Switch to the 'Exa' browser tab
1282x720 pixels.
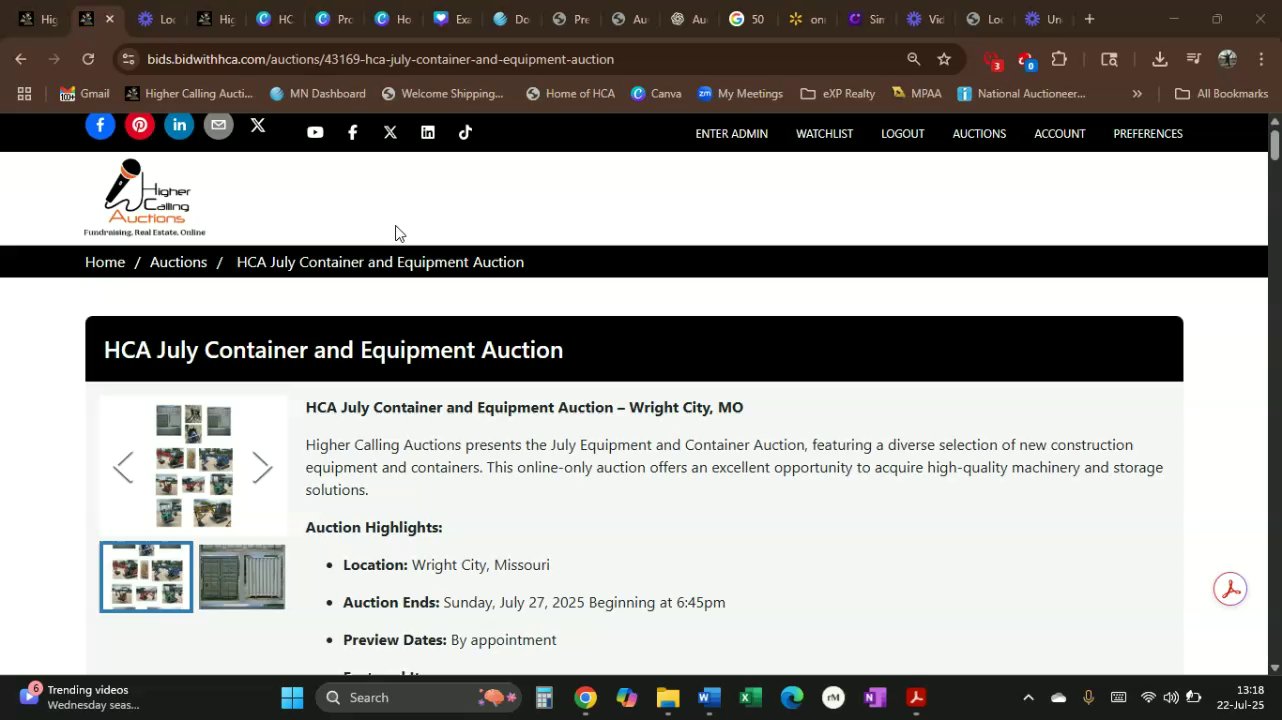[453, 19]
